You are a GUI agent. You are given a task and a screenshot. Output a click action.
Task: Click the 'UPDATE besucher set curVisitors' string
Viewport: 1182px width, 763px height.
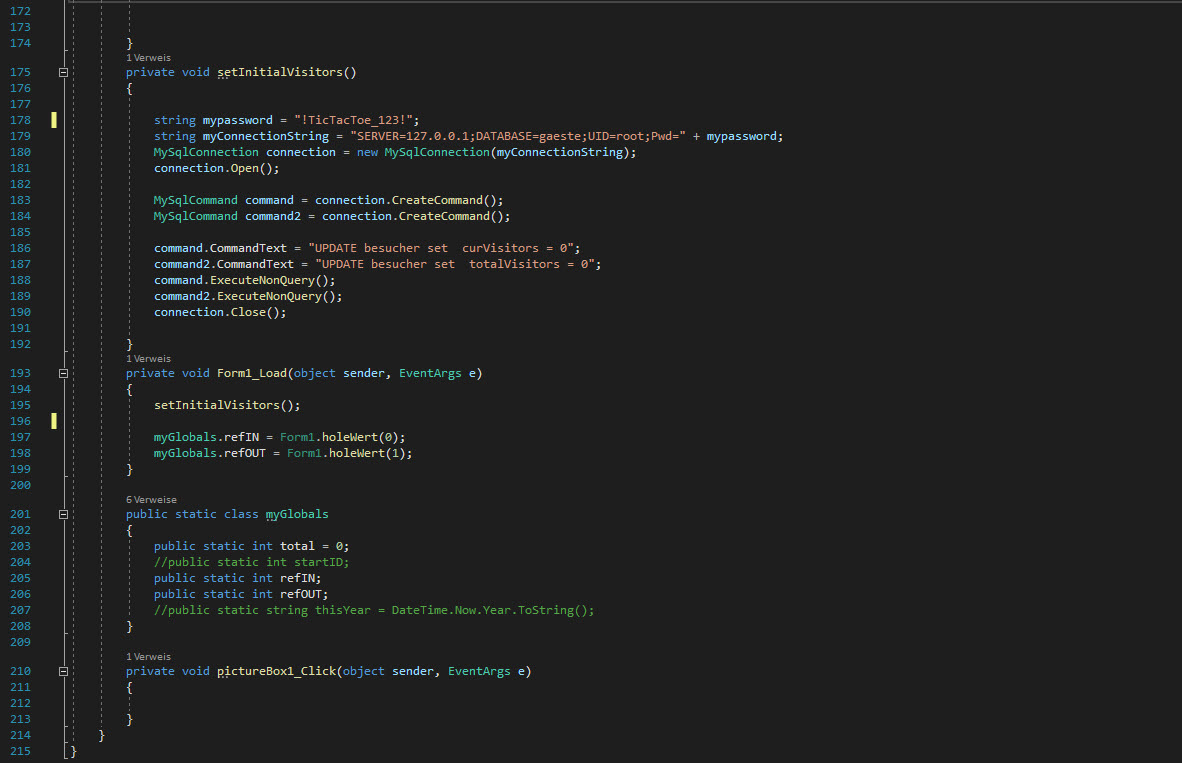click(444, 248)
